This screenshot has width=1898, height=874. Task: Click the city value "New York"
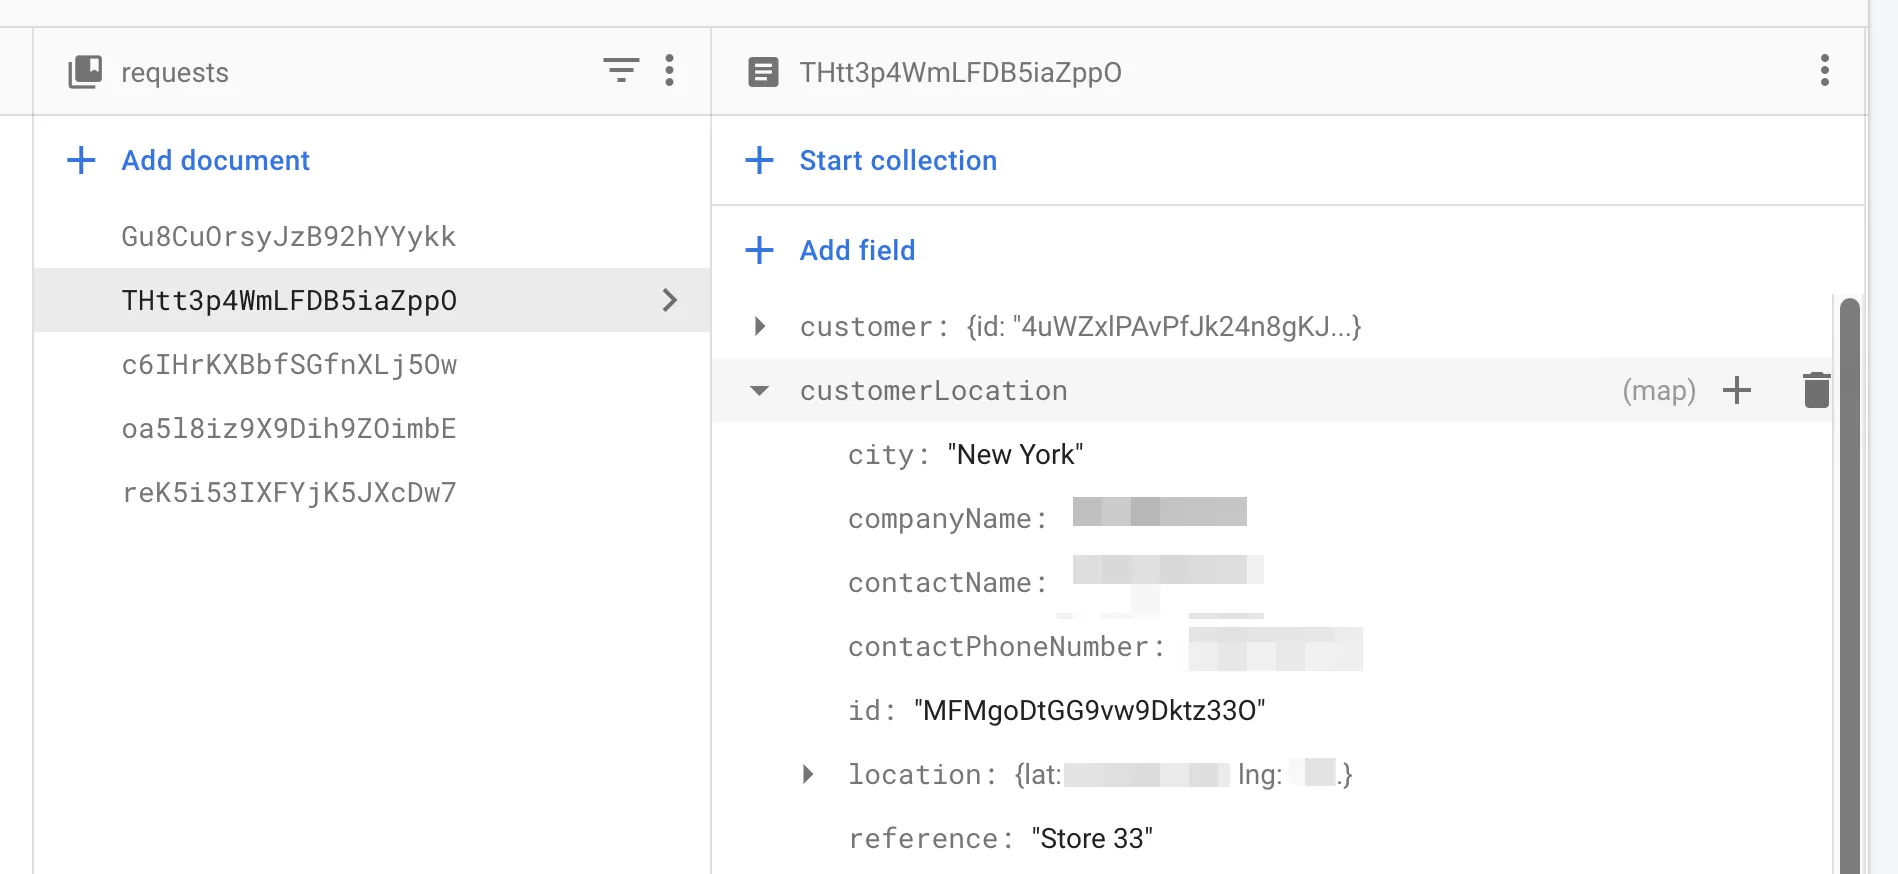(1015, 455)
